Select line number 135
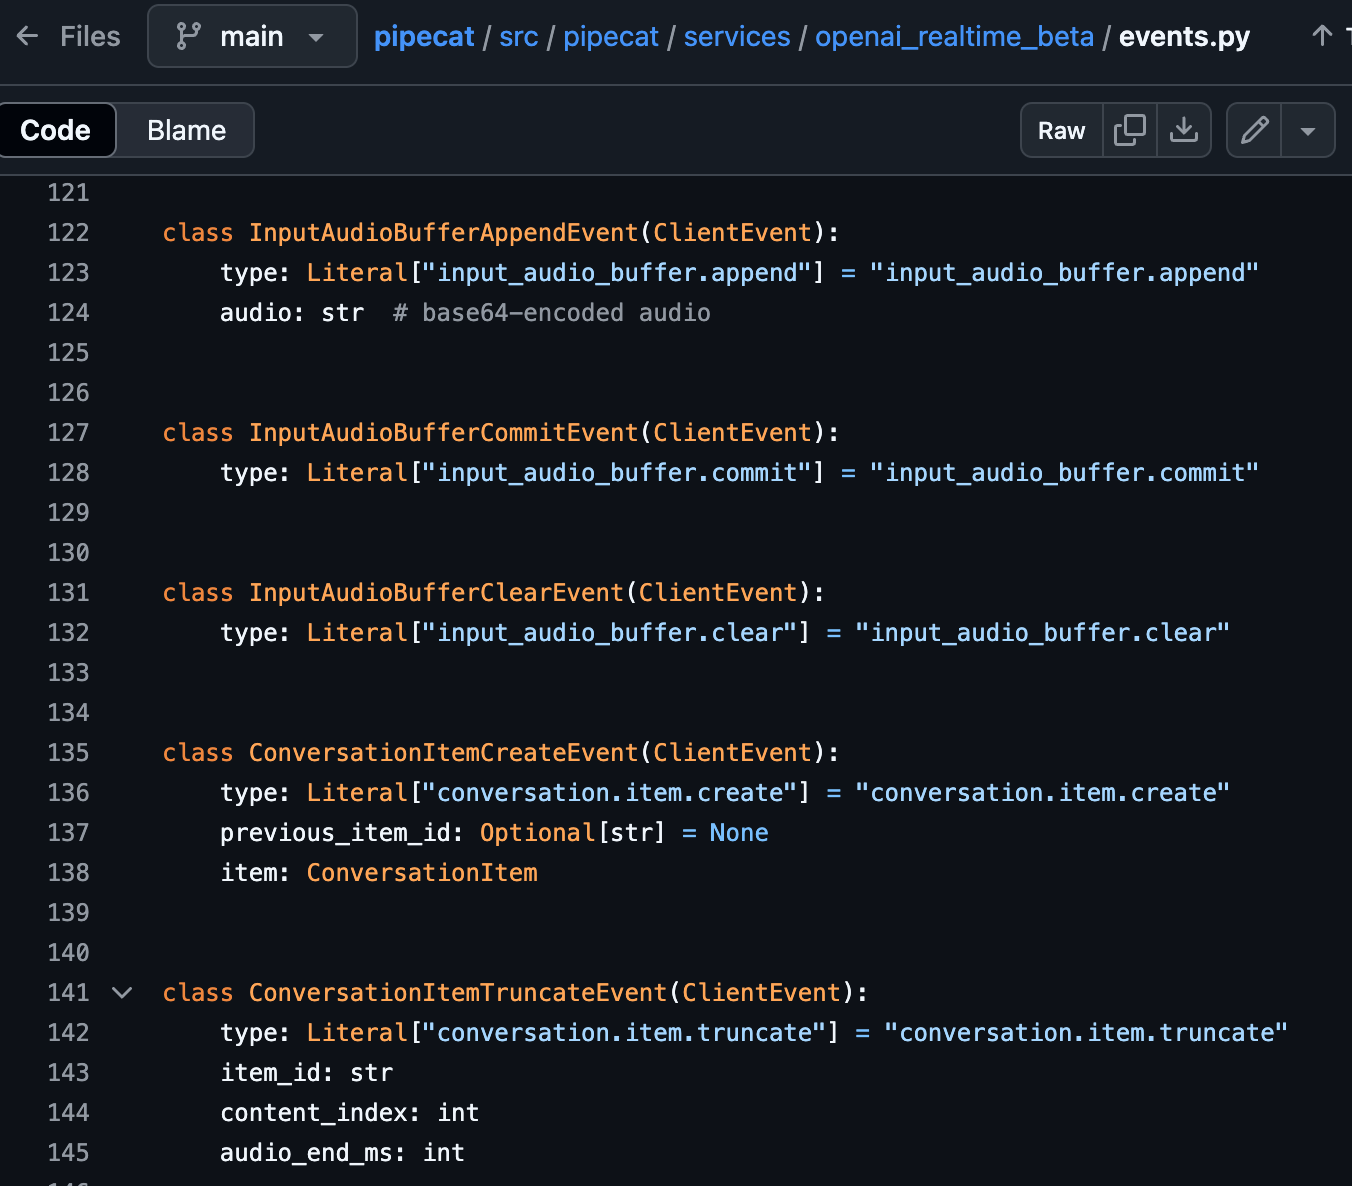1352x1186 pixels. click(x=67, y=752)
